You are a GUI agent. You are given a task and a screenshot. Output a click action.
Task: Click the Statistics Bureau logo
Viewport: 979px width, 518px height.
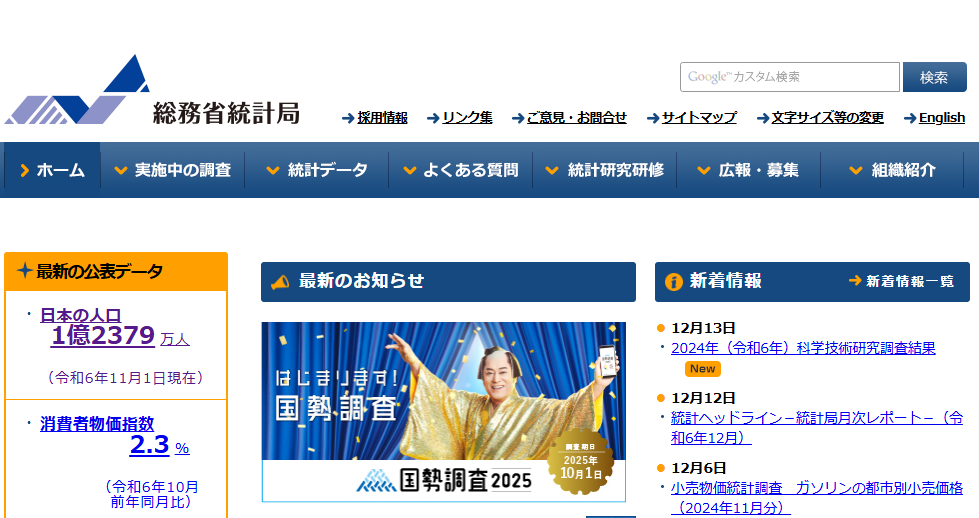point(152,92)
